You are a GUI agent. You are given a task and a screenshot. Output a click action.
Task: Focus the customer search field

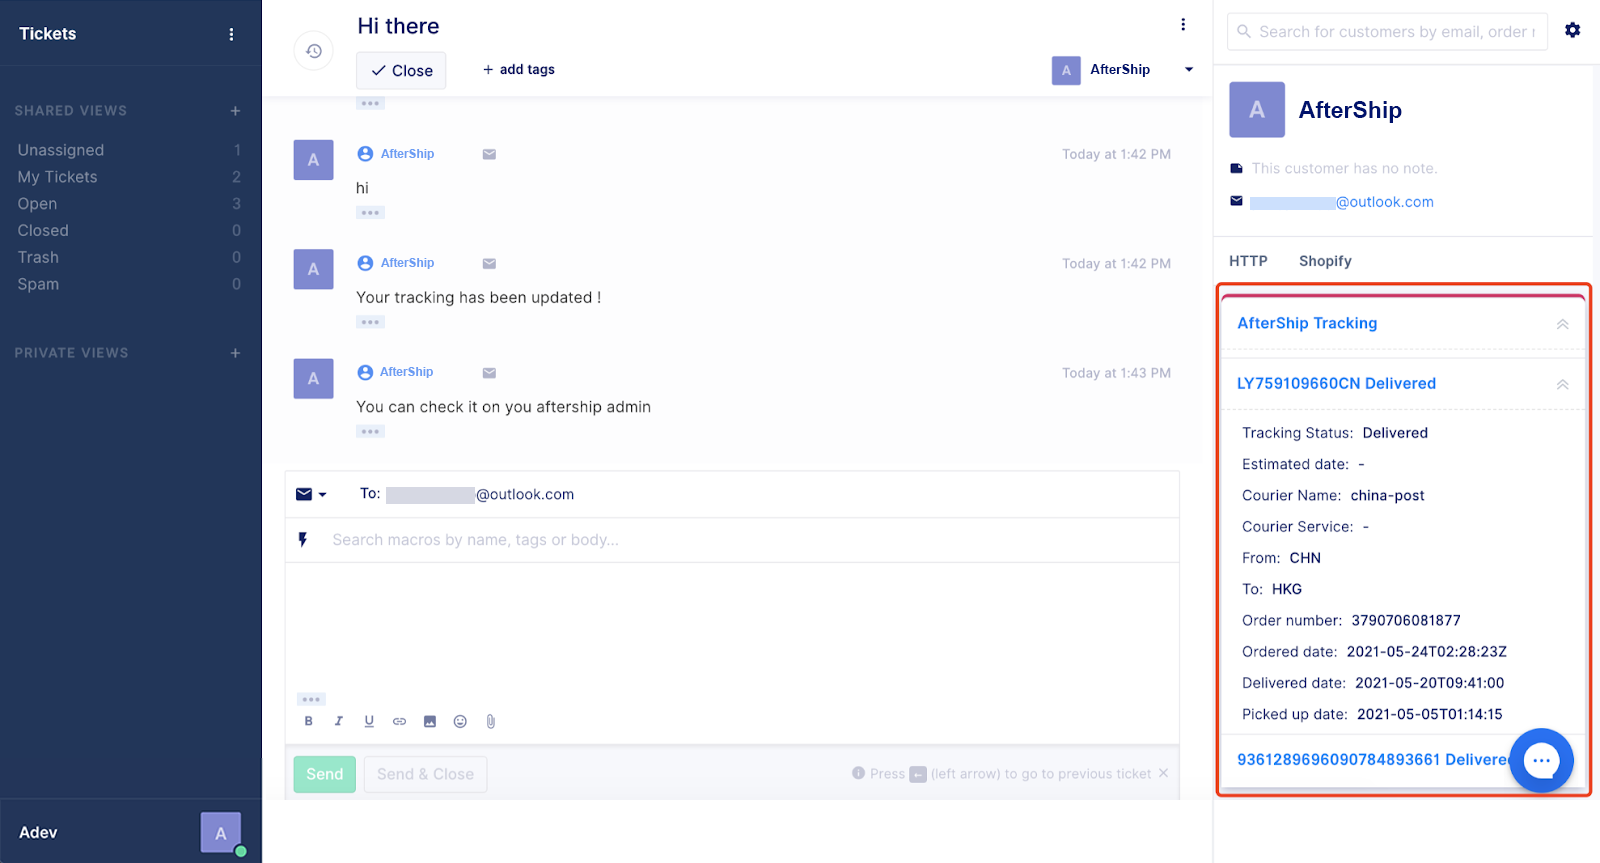1387,32
